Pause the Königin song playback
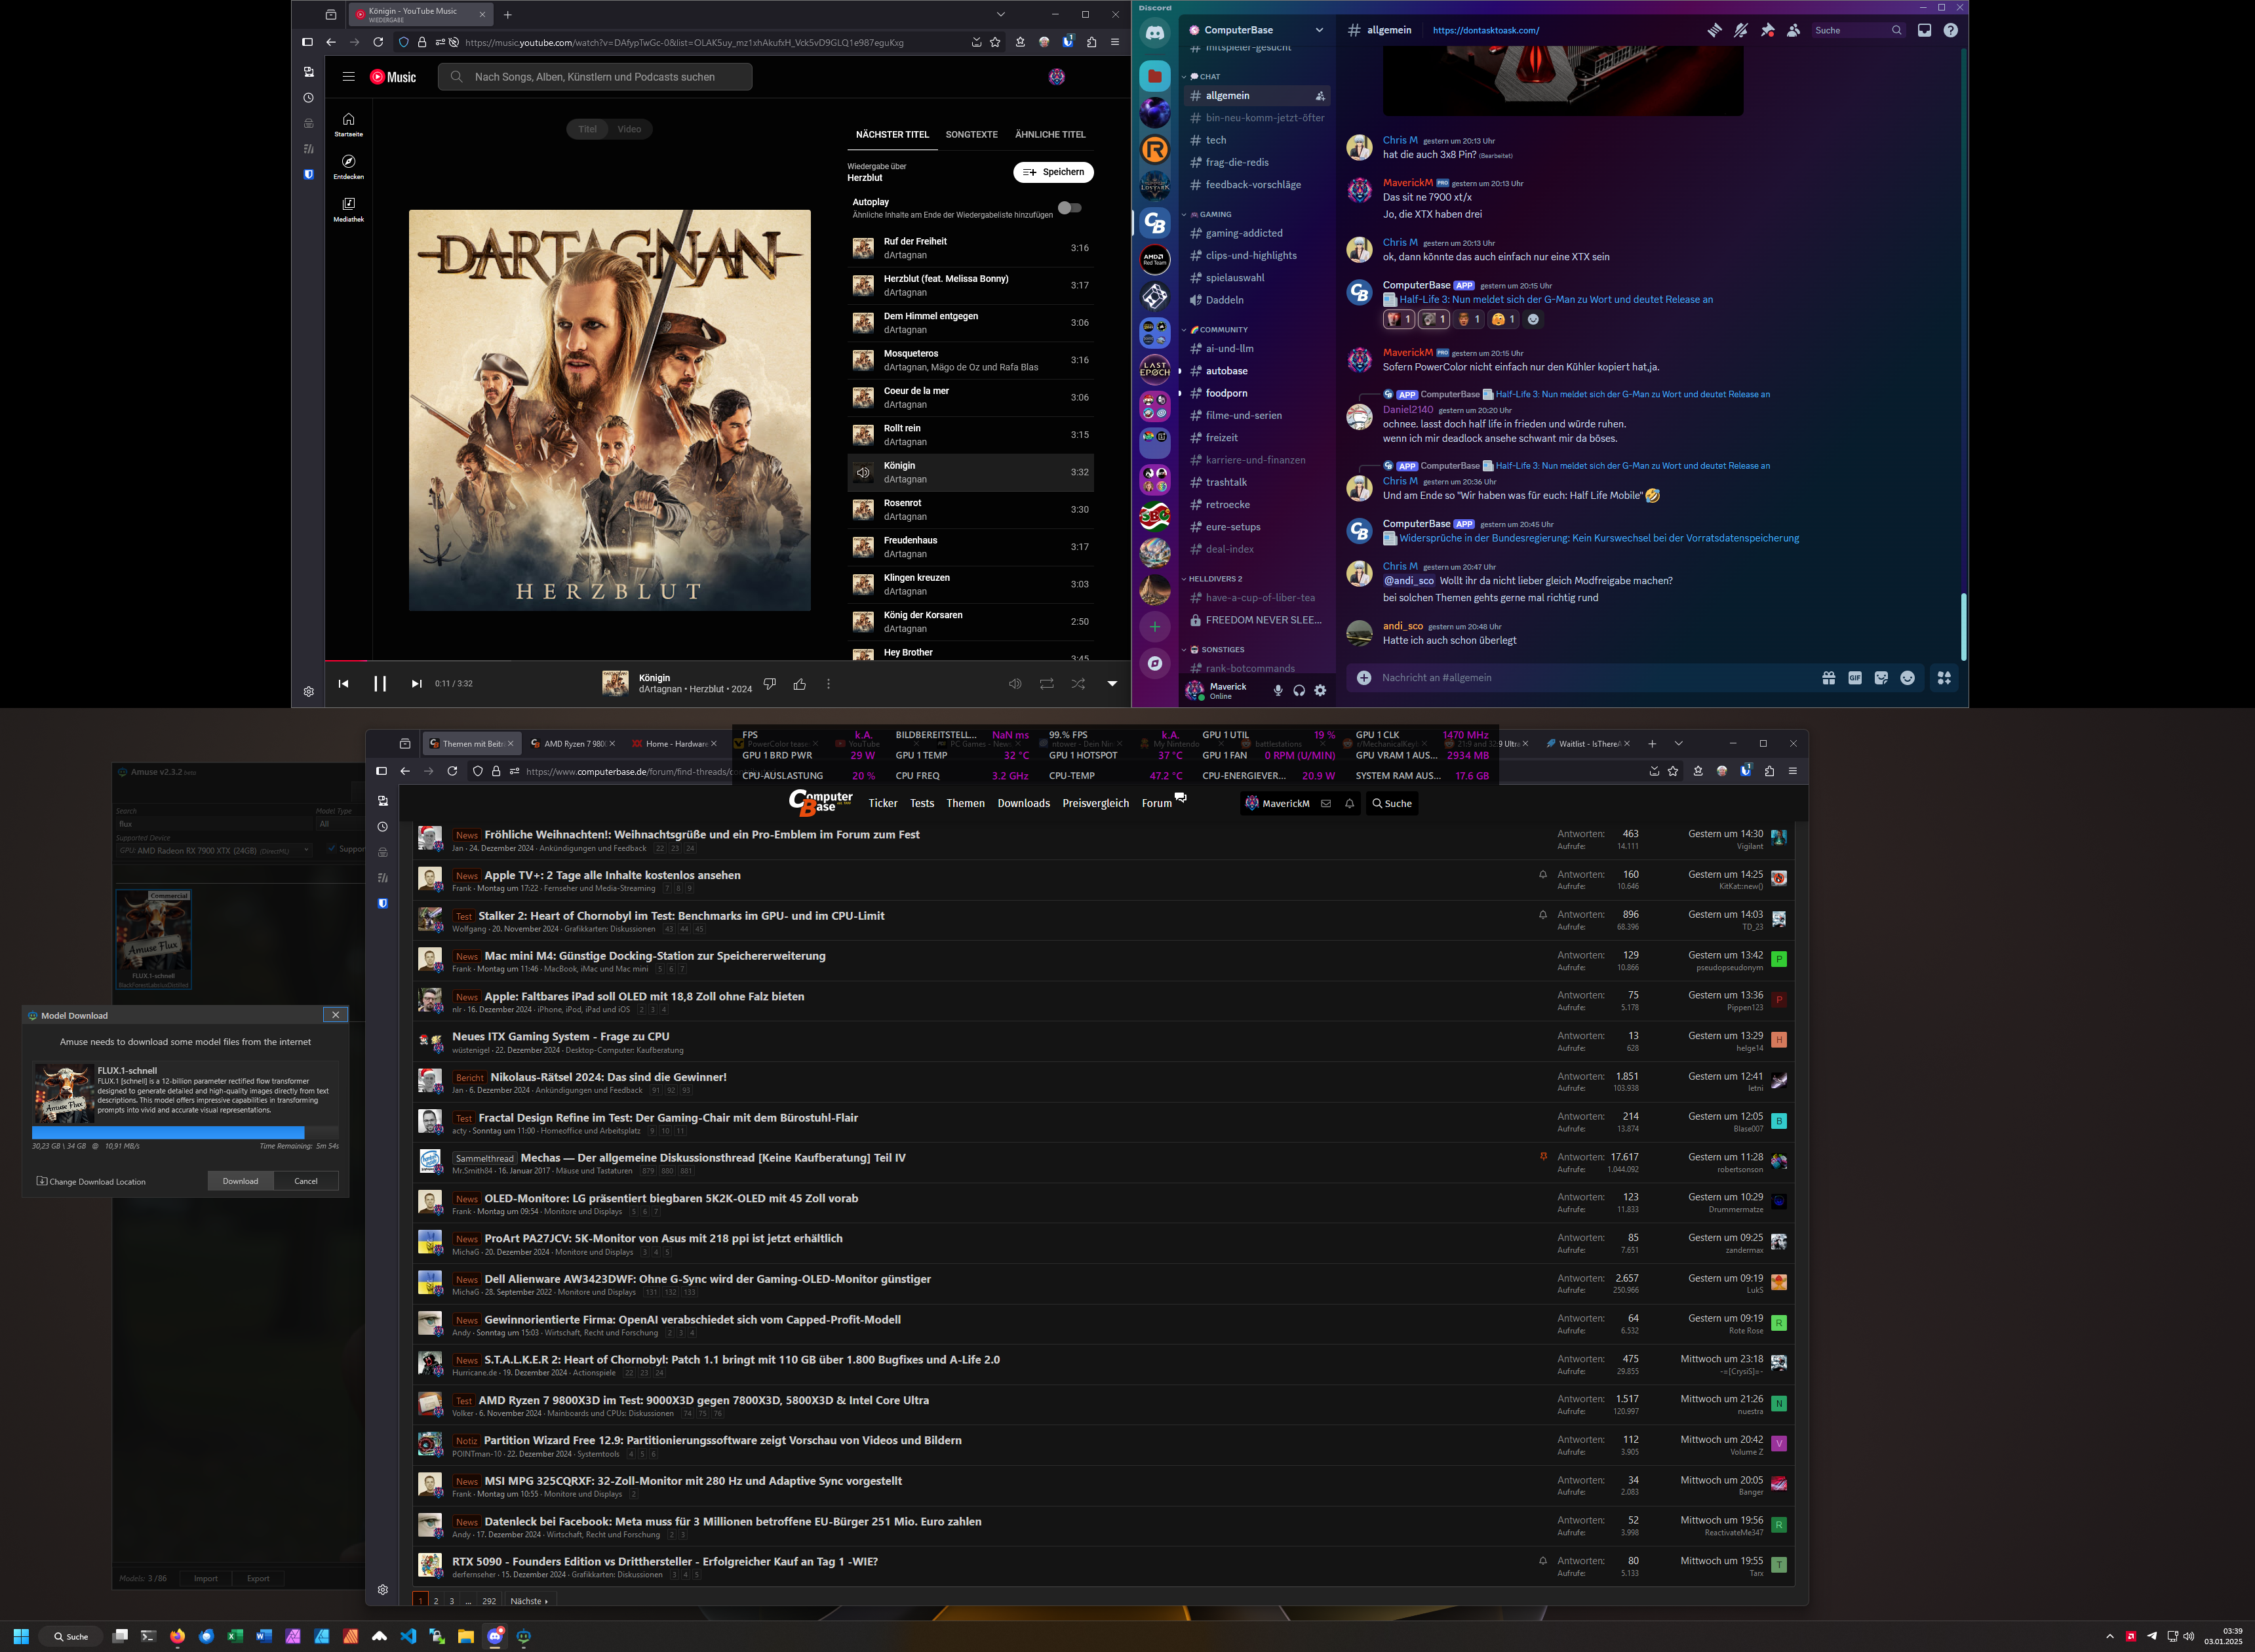 click(380, 684)
